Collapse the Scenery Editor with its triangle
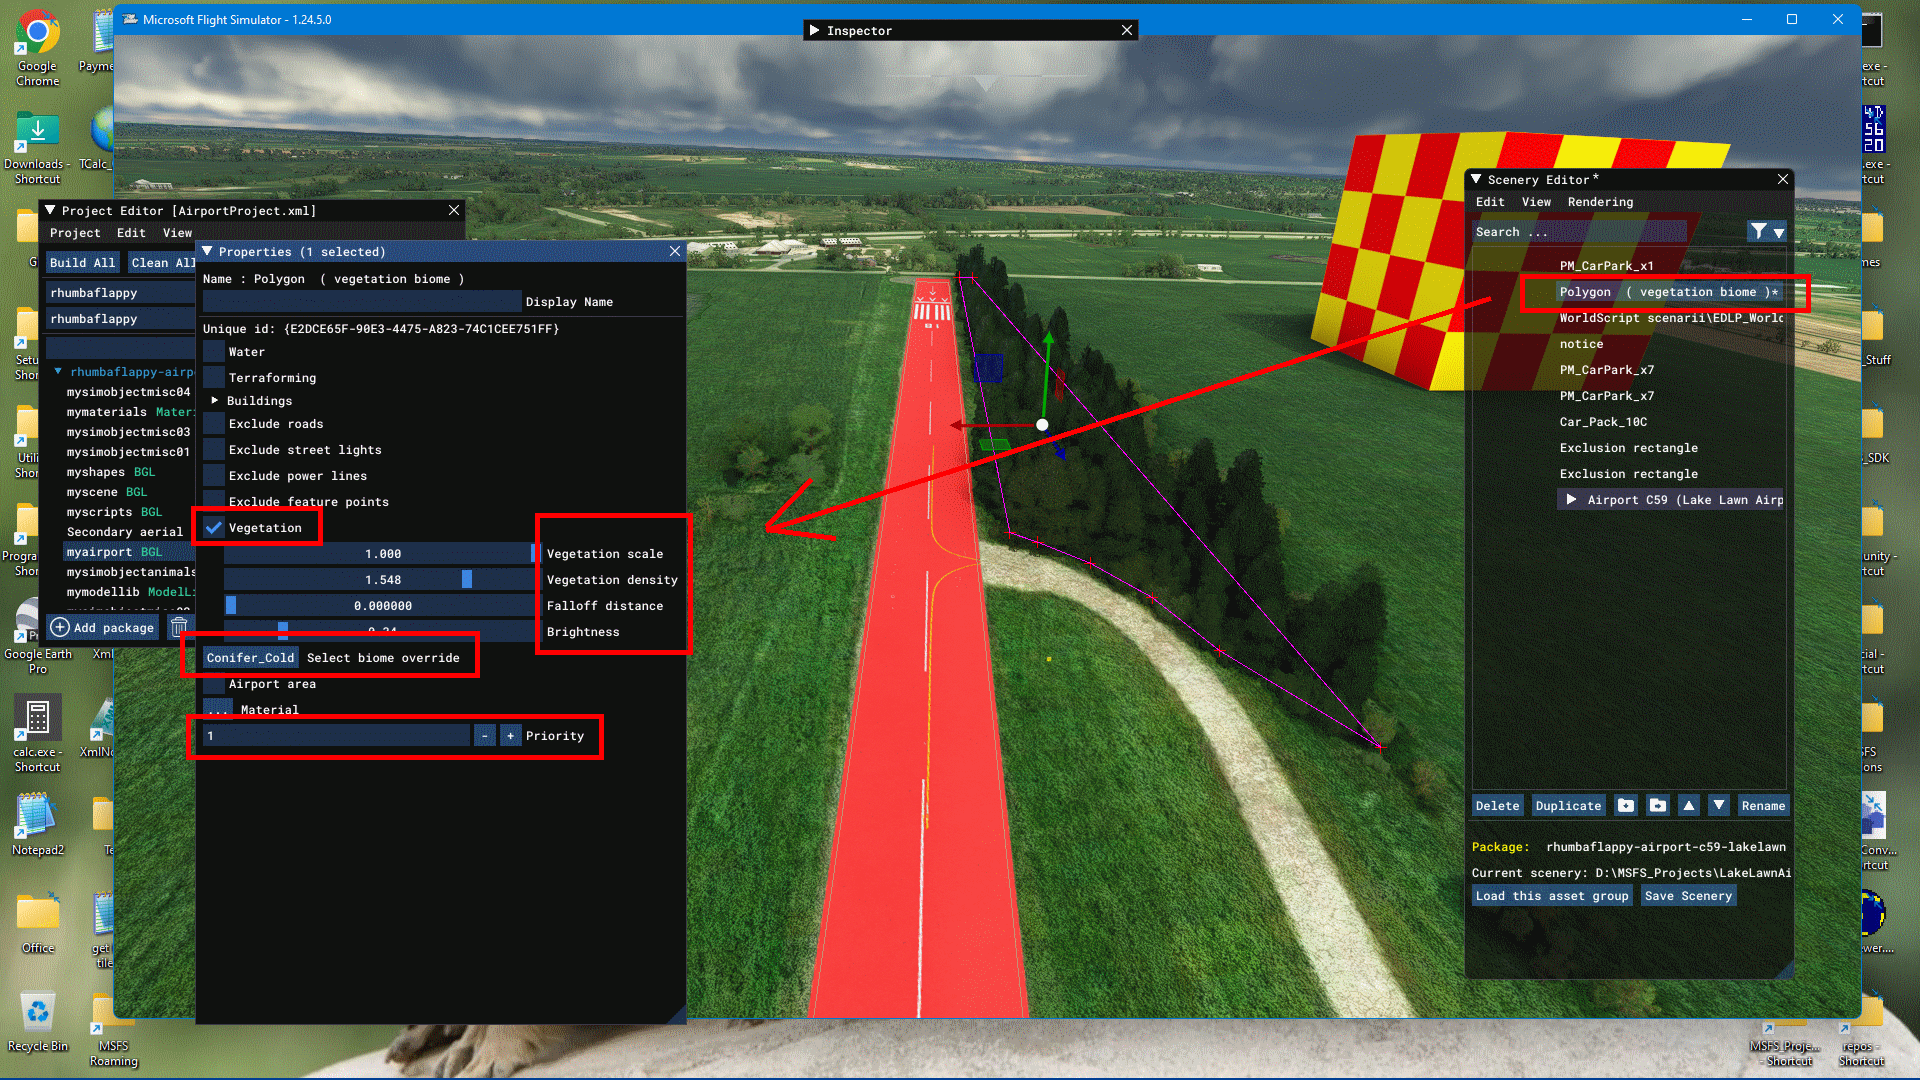Image resolution: width=1920 pixels, height=1080 pixels. [x=1476, y=179]
